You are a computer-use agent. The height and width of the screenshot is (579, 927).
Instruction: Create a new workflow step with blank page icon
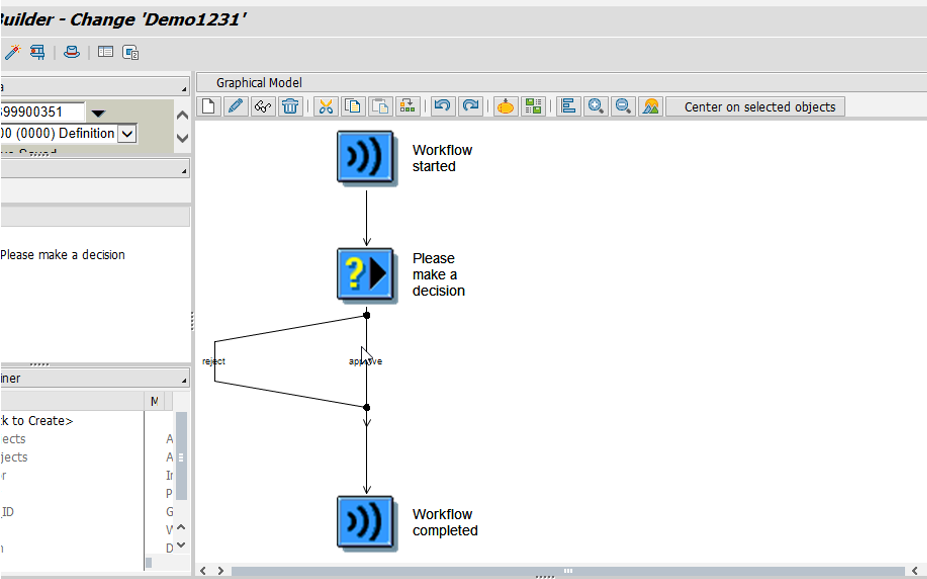[208, 106]
